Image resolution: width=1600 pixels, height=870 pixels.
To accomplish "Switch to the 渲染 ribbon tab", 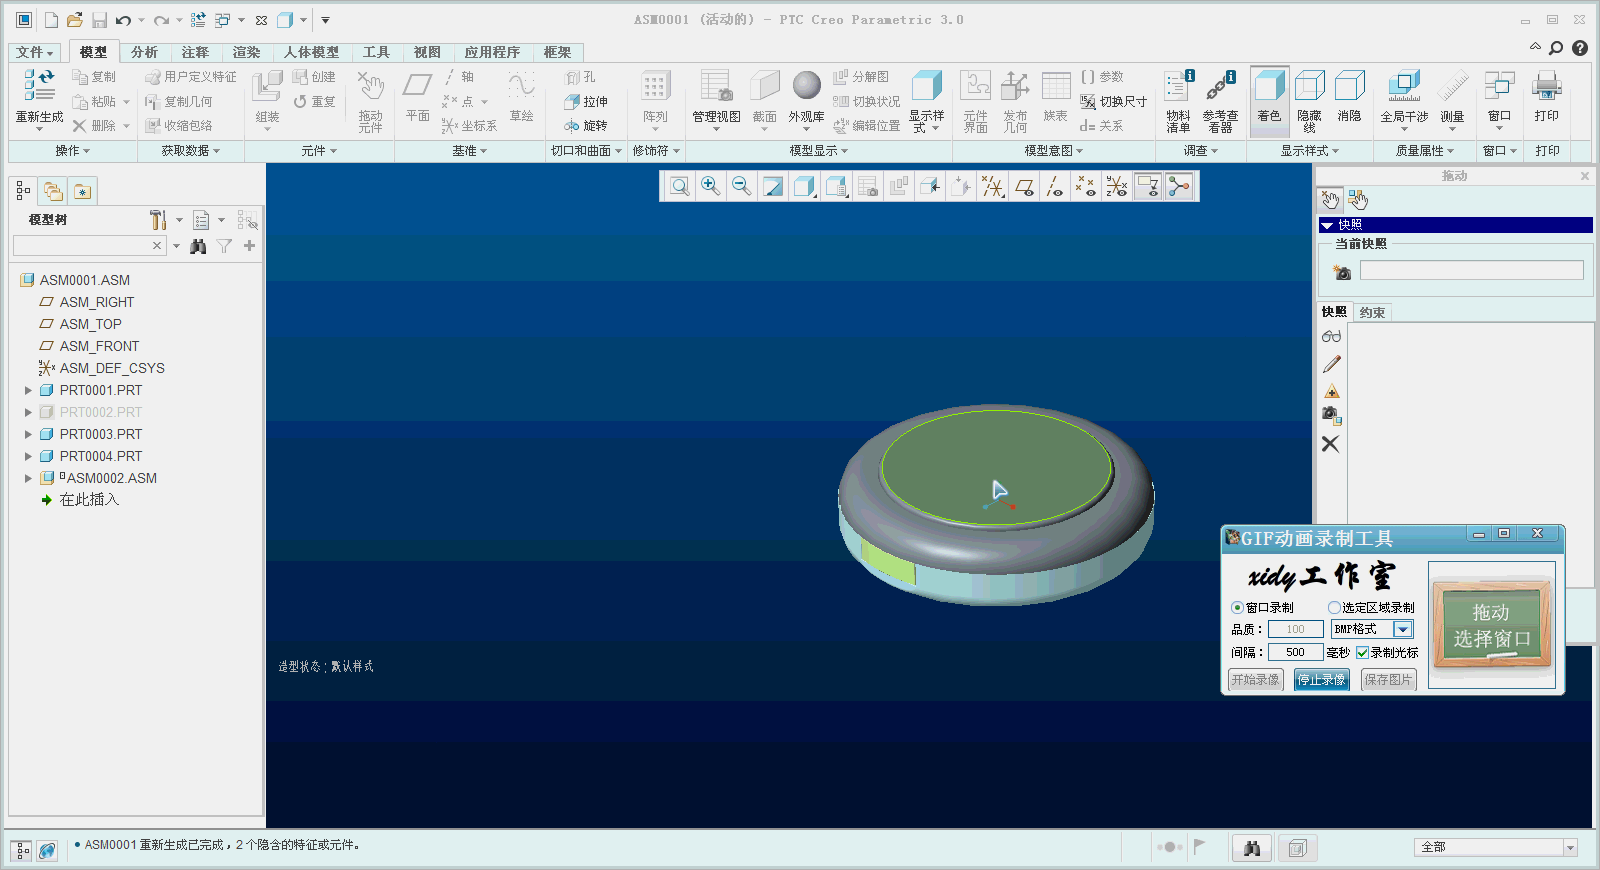I will (x=246, y=52).
